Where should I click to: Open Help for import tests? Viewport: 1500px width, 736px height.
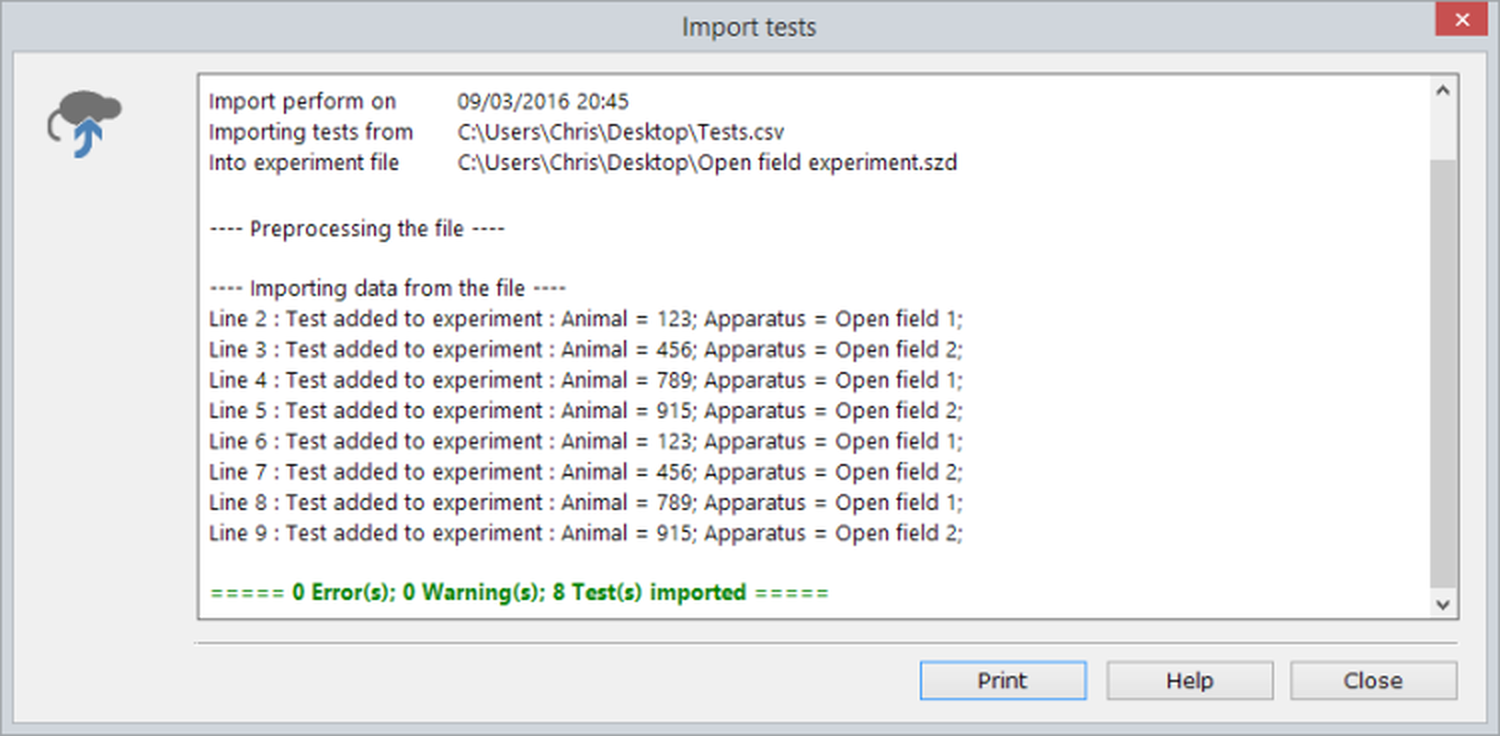1189,681
